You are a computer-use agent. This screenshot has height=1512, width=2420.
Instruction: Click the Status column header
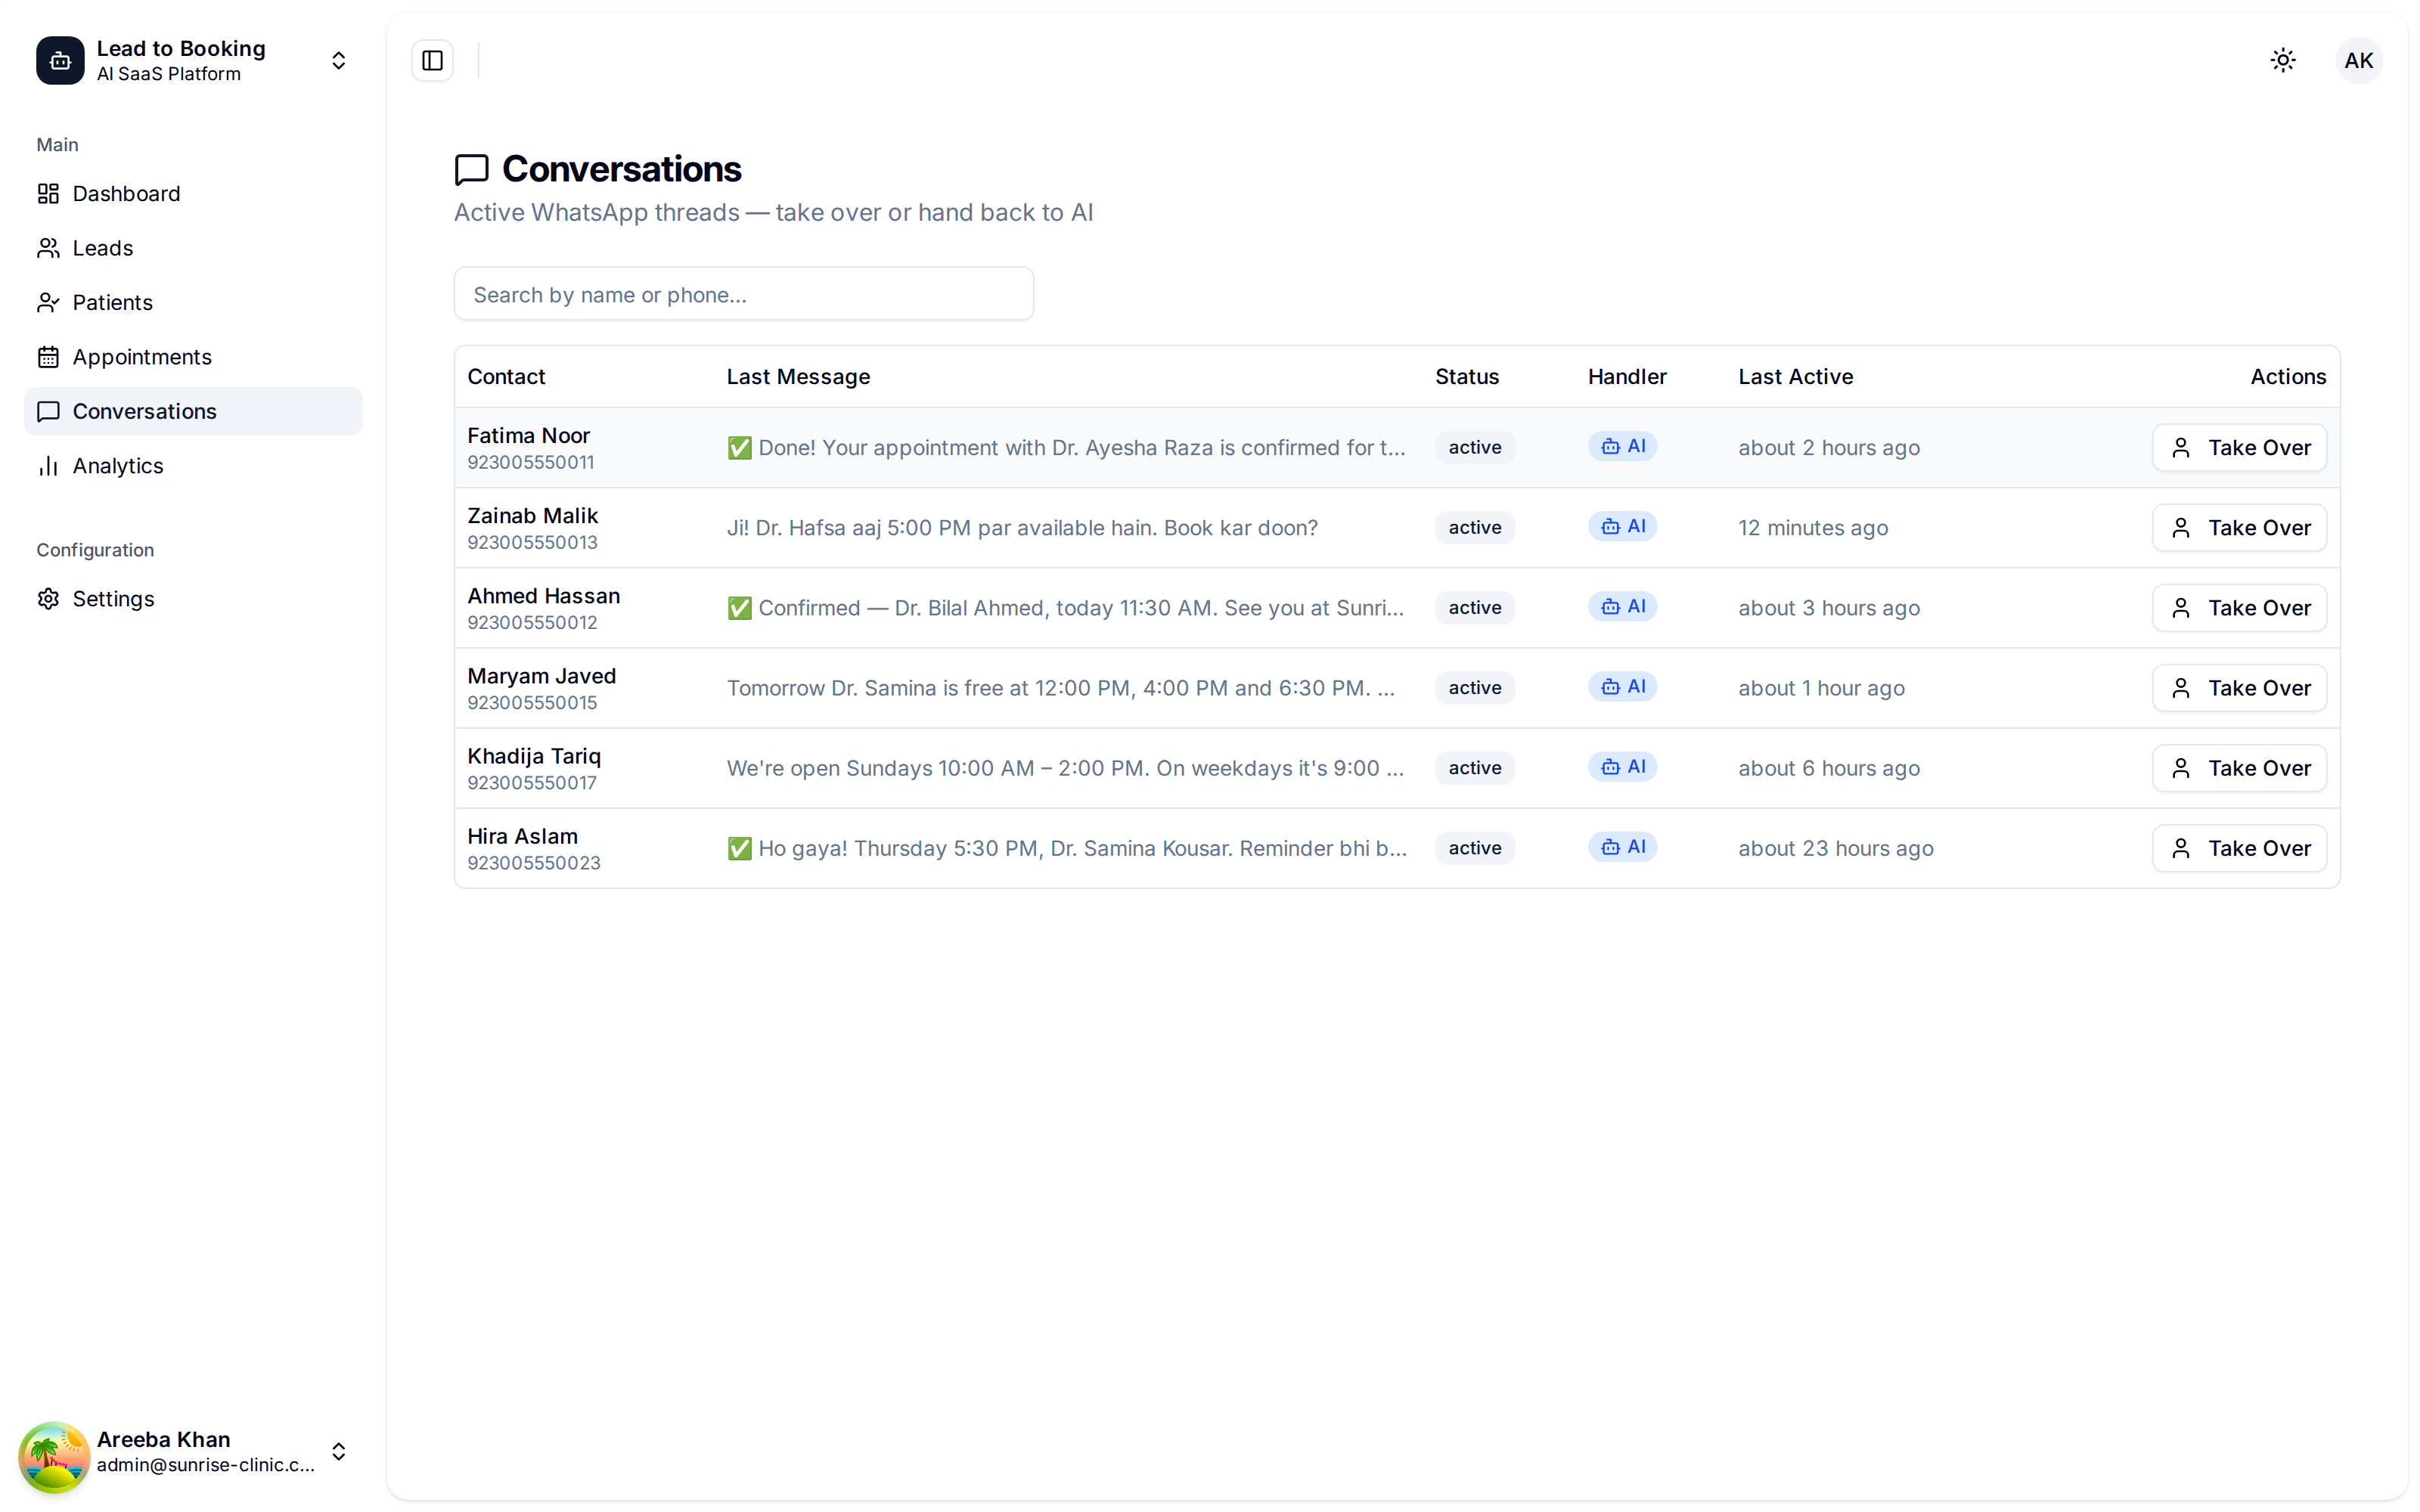(1466, 376)
